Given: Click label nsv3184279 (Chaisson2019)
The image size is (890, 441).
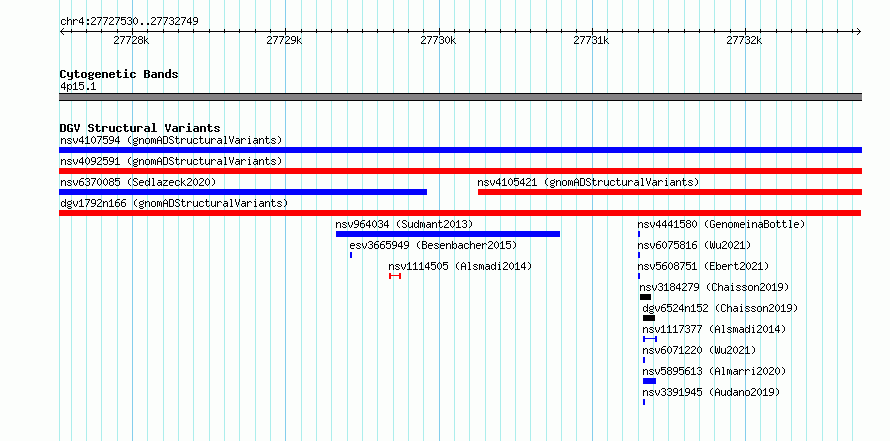Looking at the screenshot, I should point(715,287).
